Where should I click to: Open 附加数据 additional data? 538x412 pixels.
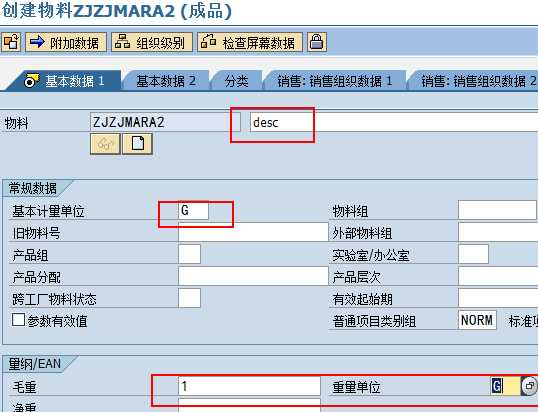coord(66,42)
